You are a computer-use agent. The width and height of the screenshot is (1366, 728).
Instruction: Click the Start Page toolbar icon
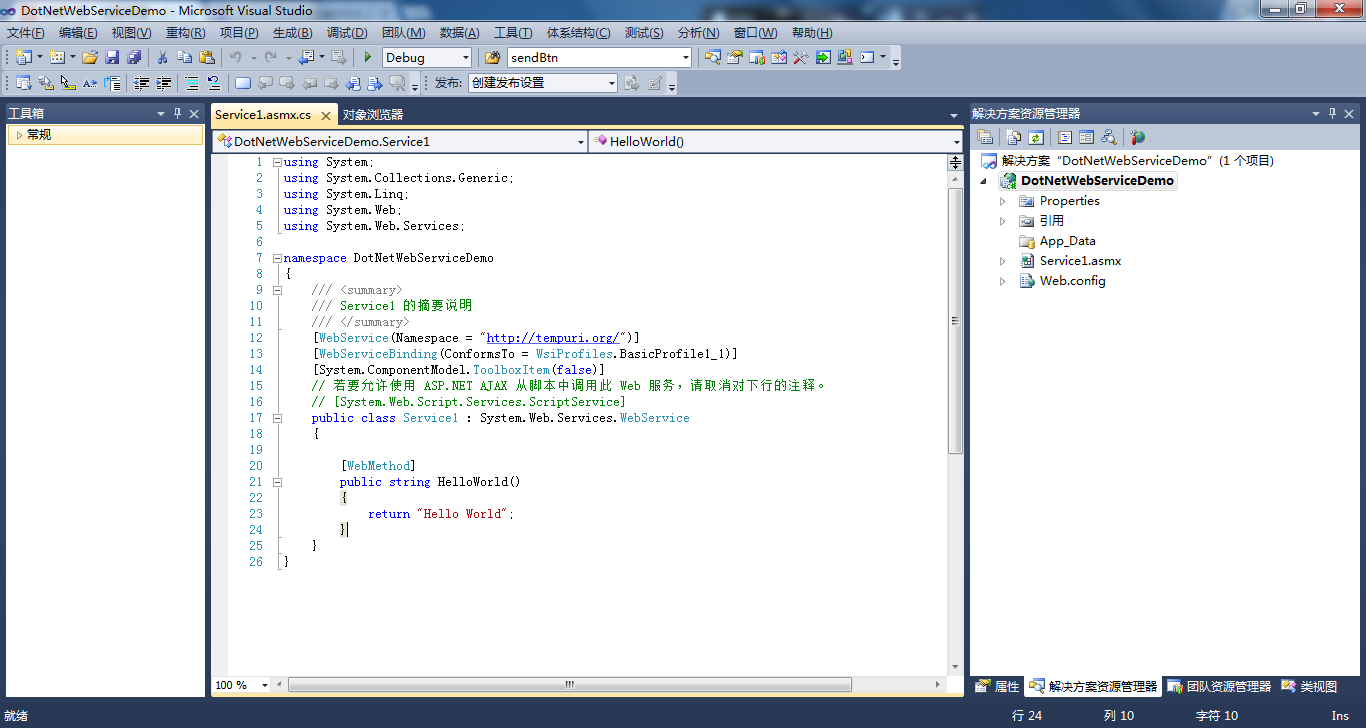823,57
